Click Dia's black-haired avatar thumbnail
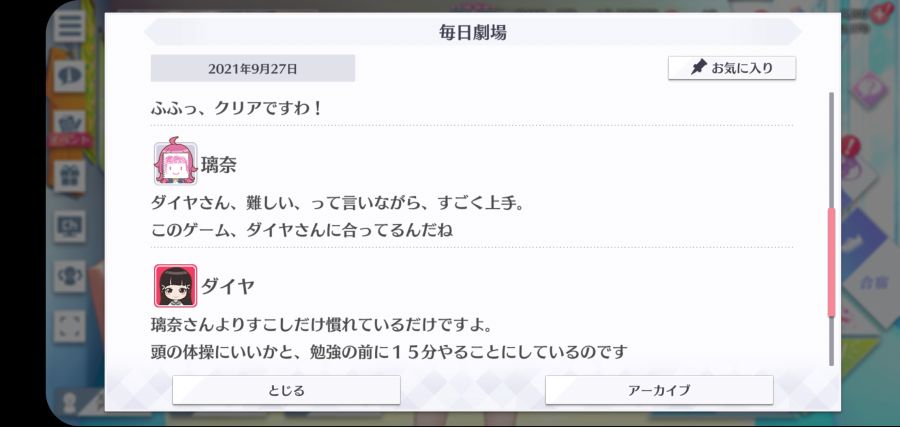Viewport: 900px width, 427px height. 176,285
